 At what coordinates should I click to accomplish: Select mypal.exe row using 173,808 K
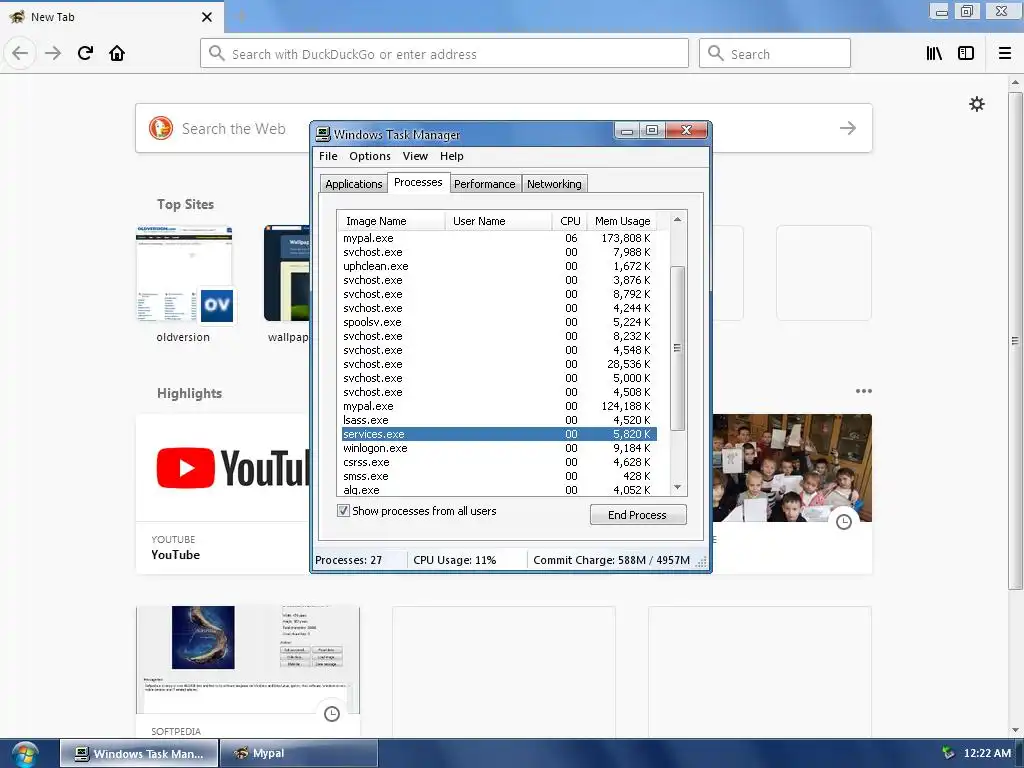(x=497, y=238)
